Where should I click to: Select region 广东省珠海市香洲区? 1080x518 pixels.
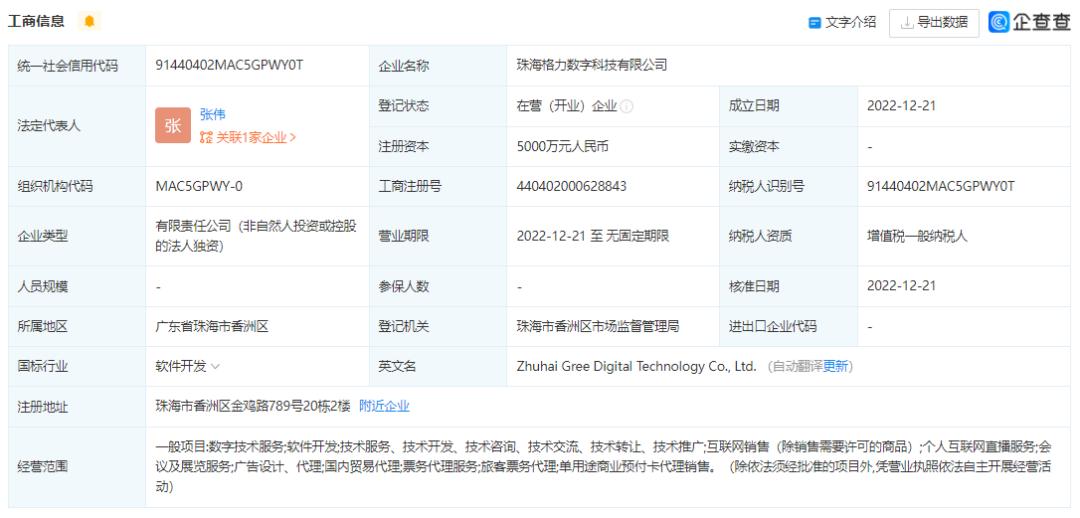pos(212,327)
